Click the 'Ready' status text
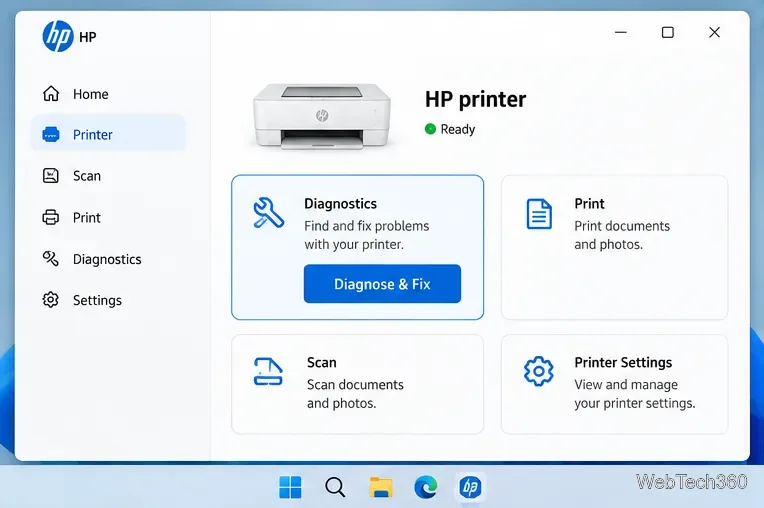The width and height of the screenshot is (764, 508). (458, 130)
